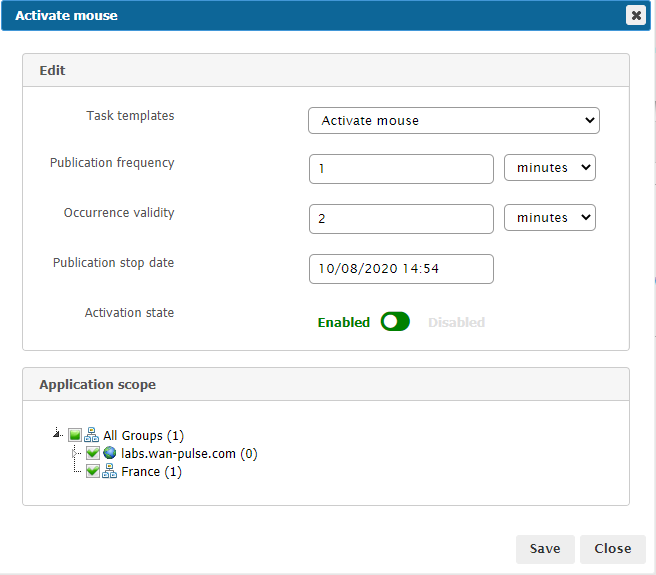This screenshot has width=656, height=575.
Task: Toggle the All Groups checkbox
Action: click(75, 436)
